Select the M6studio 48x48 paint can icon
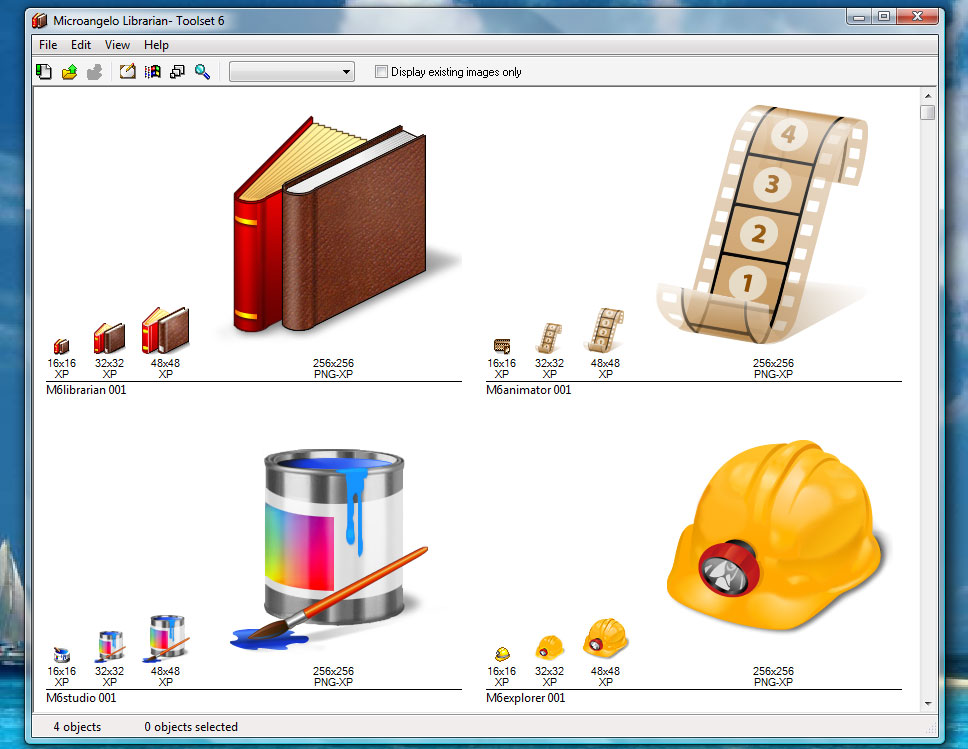 [x=165, y=638]
